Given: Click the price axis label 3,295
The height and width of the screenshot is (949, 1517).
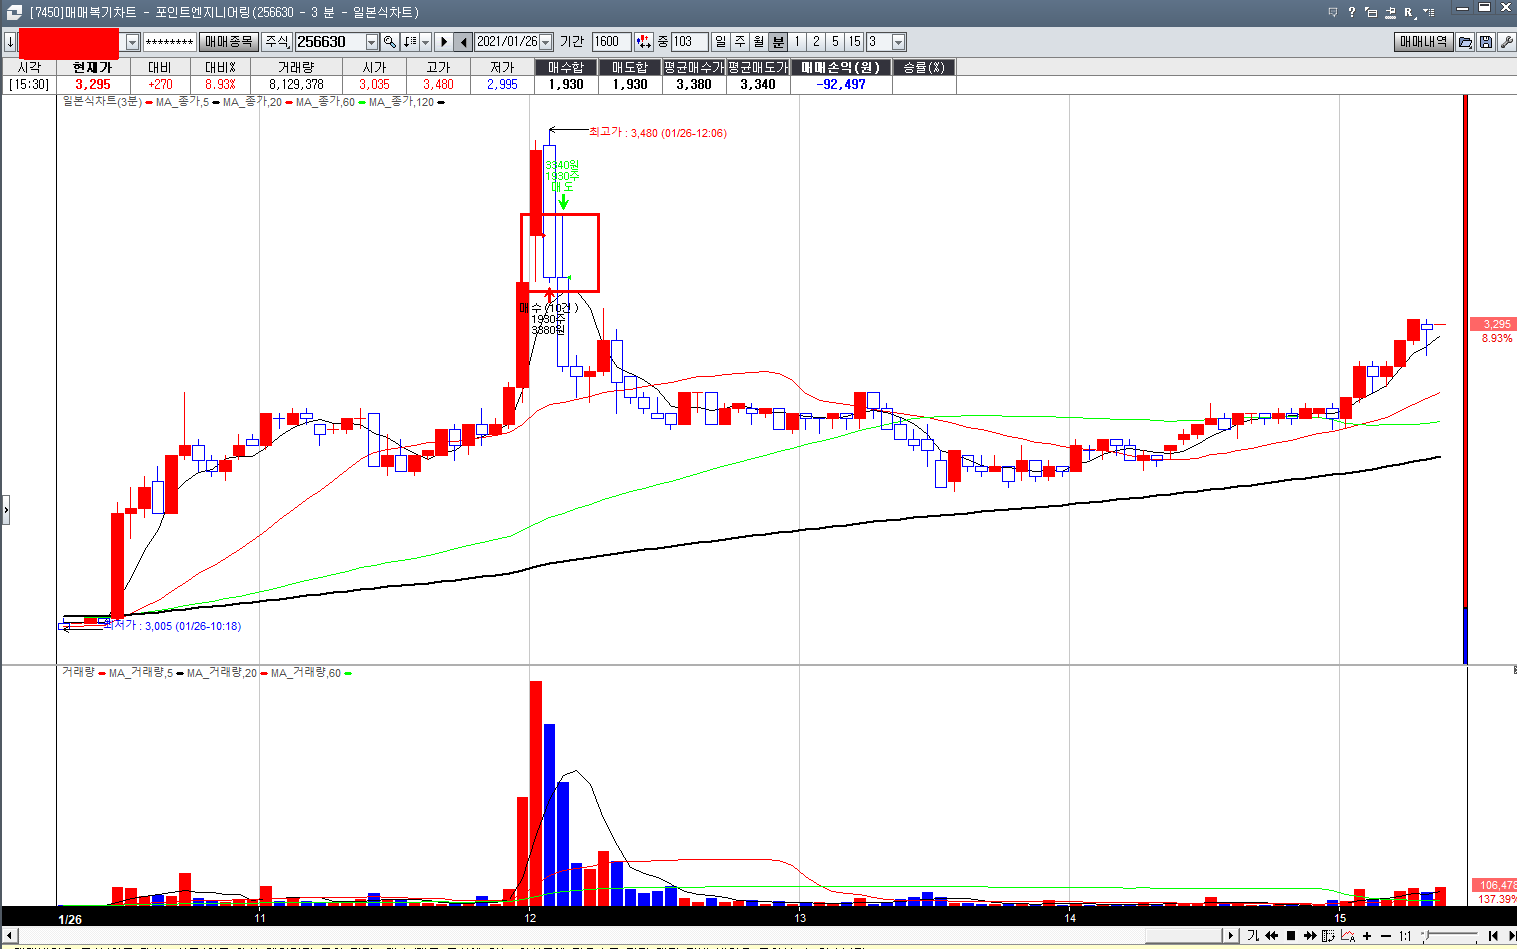Looking at the screenshot, I should pyautogui.click(x=1493, y=324).
